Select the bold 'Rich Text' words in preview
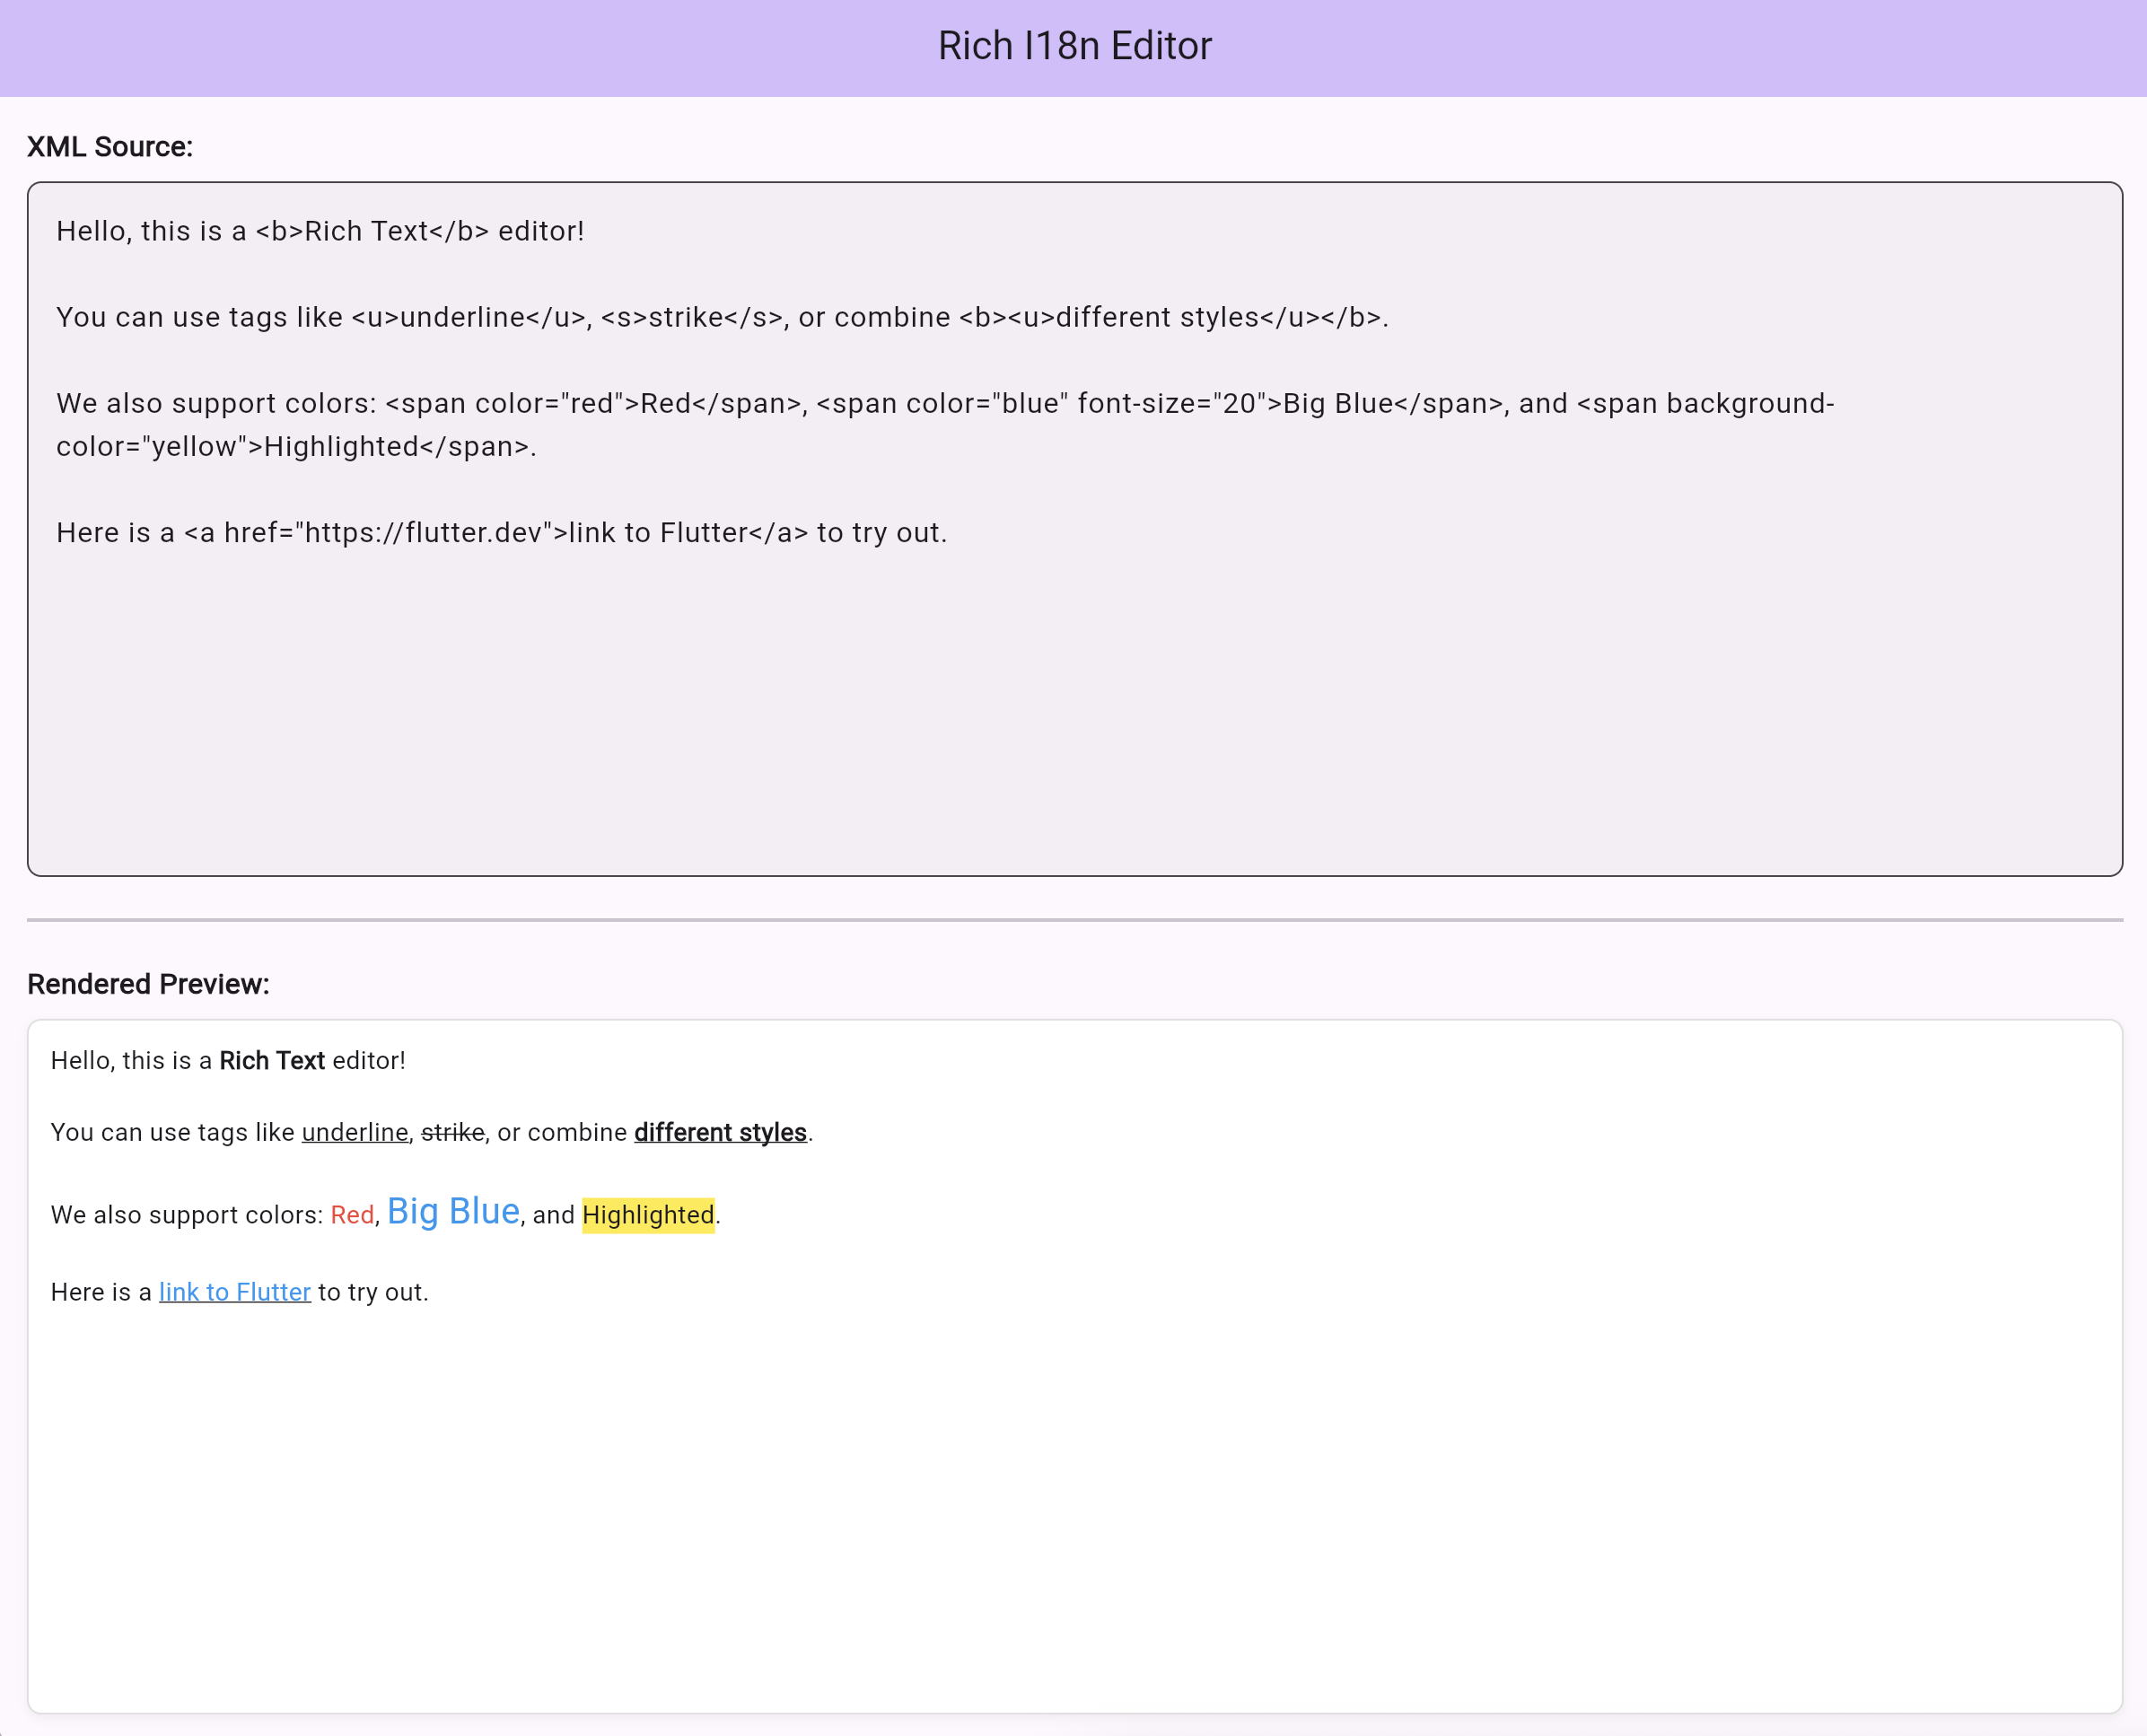This screenshot has height=1736, width=2147. point(271,1060)
